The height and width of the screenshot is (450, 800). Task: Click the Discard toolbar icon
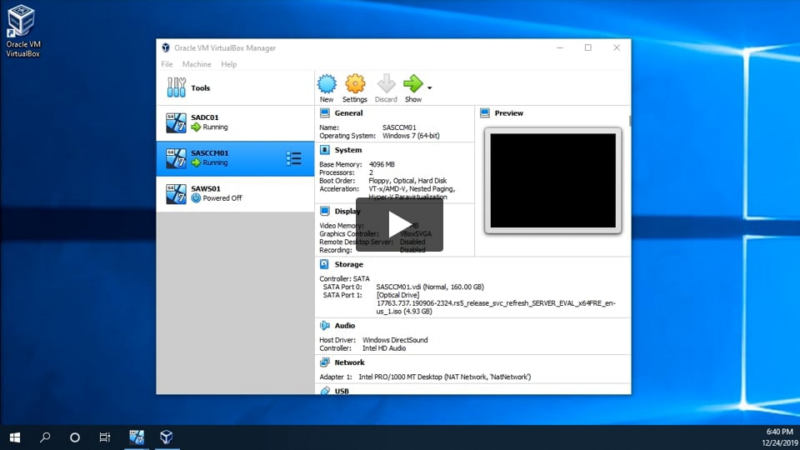[386, 85]
